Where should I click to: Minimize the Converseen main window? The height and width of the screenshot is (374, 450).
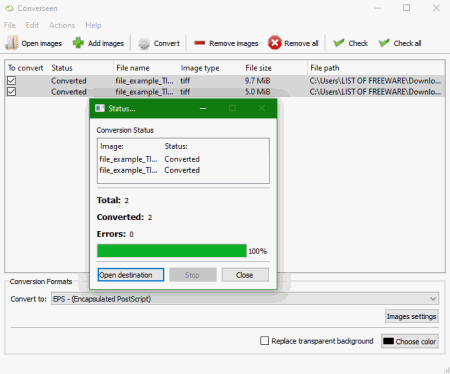point(377,8)
